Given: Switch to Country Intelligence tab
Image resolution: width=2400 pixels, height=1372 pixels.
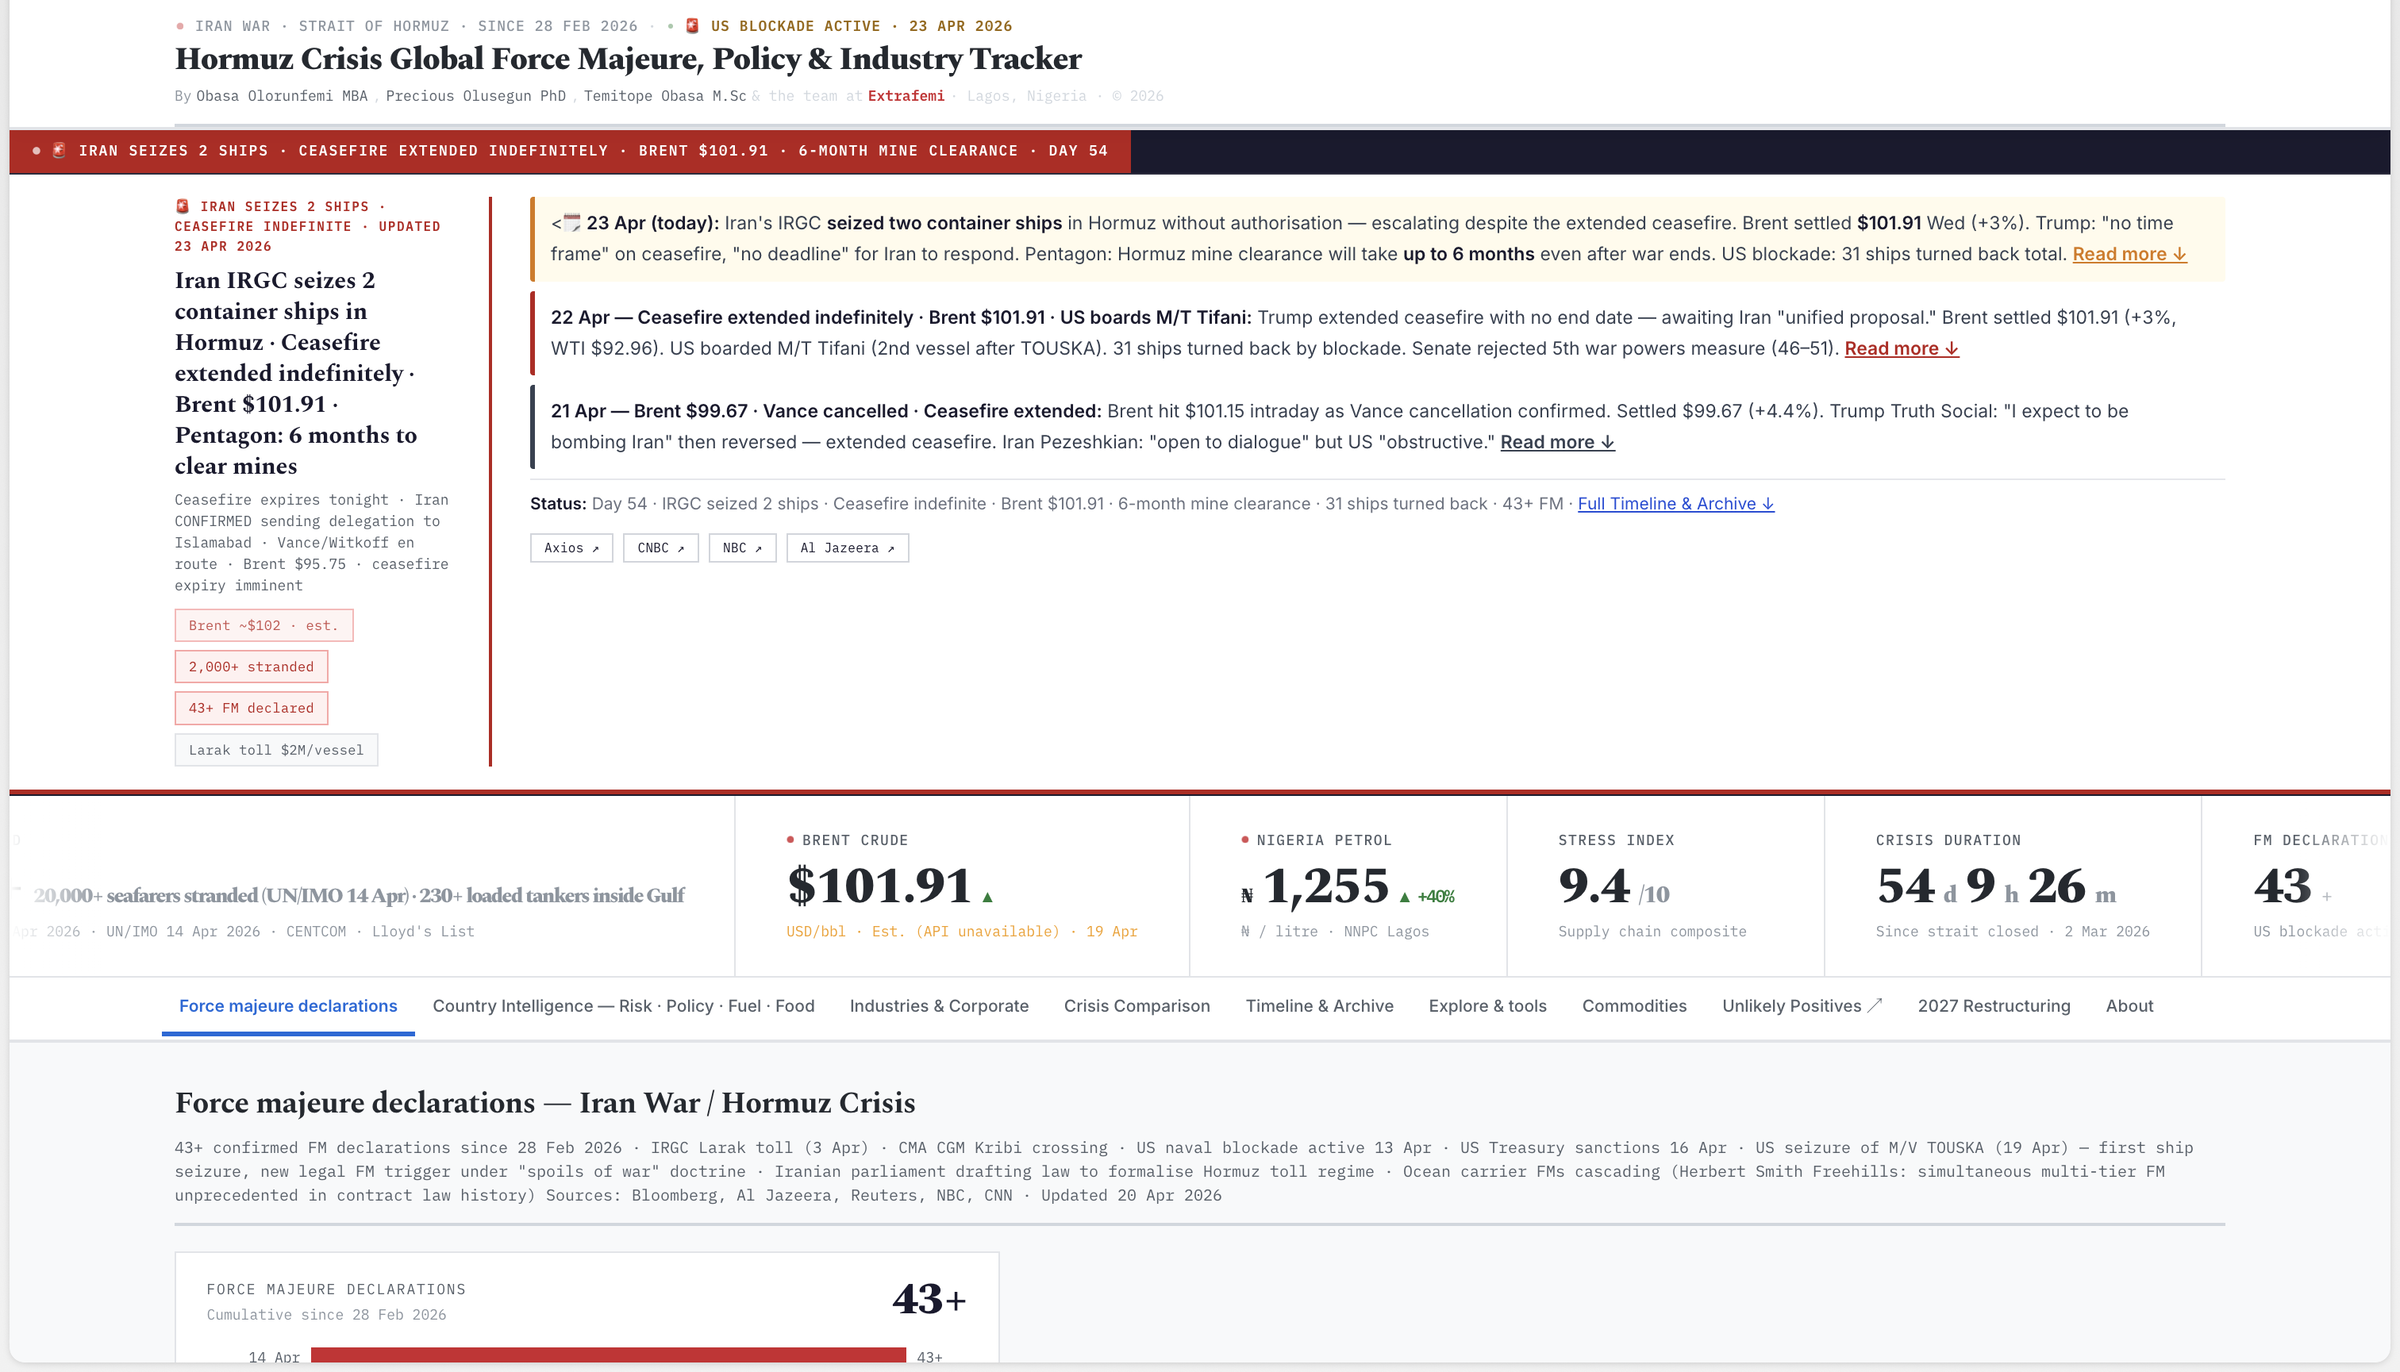Looking at the screenshot, I should tap(623, 1006).
